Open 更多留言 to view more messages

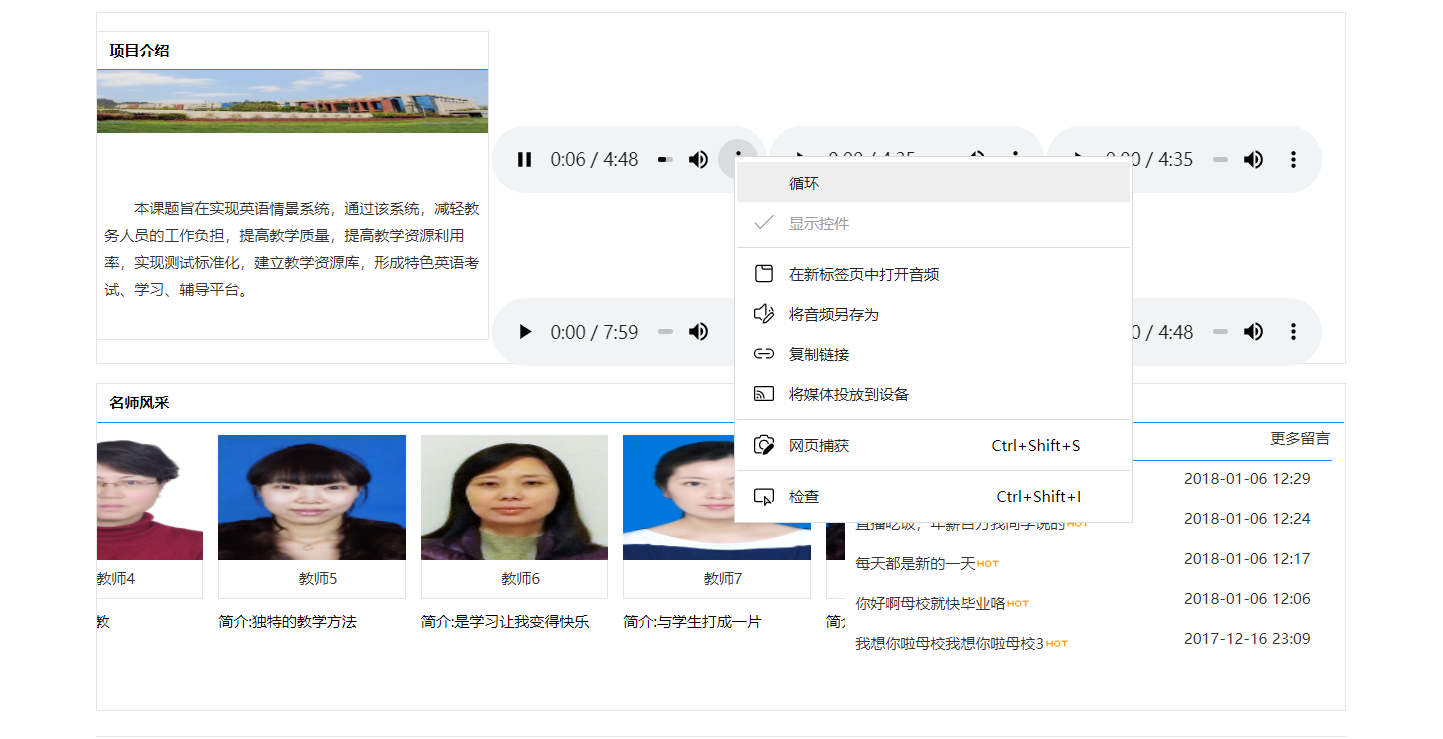(x=1300, y=438)
